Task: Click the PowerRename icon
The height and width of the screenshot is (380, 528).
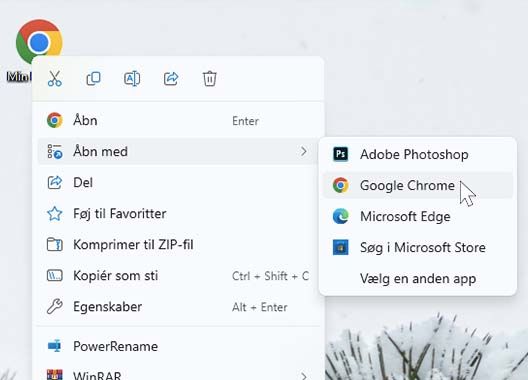Action: 55,346
